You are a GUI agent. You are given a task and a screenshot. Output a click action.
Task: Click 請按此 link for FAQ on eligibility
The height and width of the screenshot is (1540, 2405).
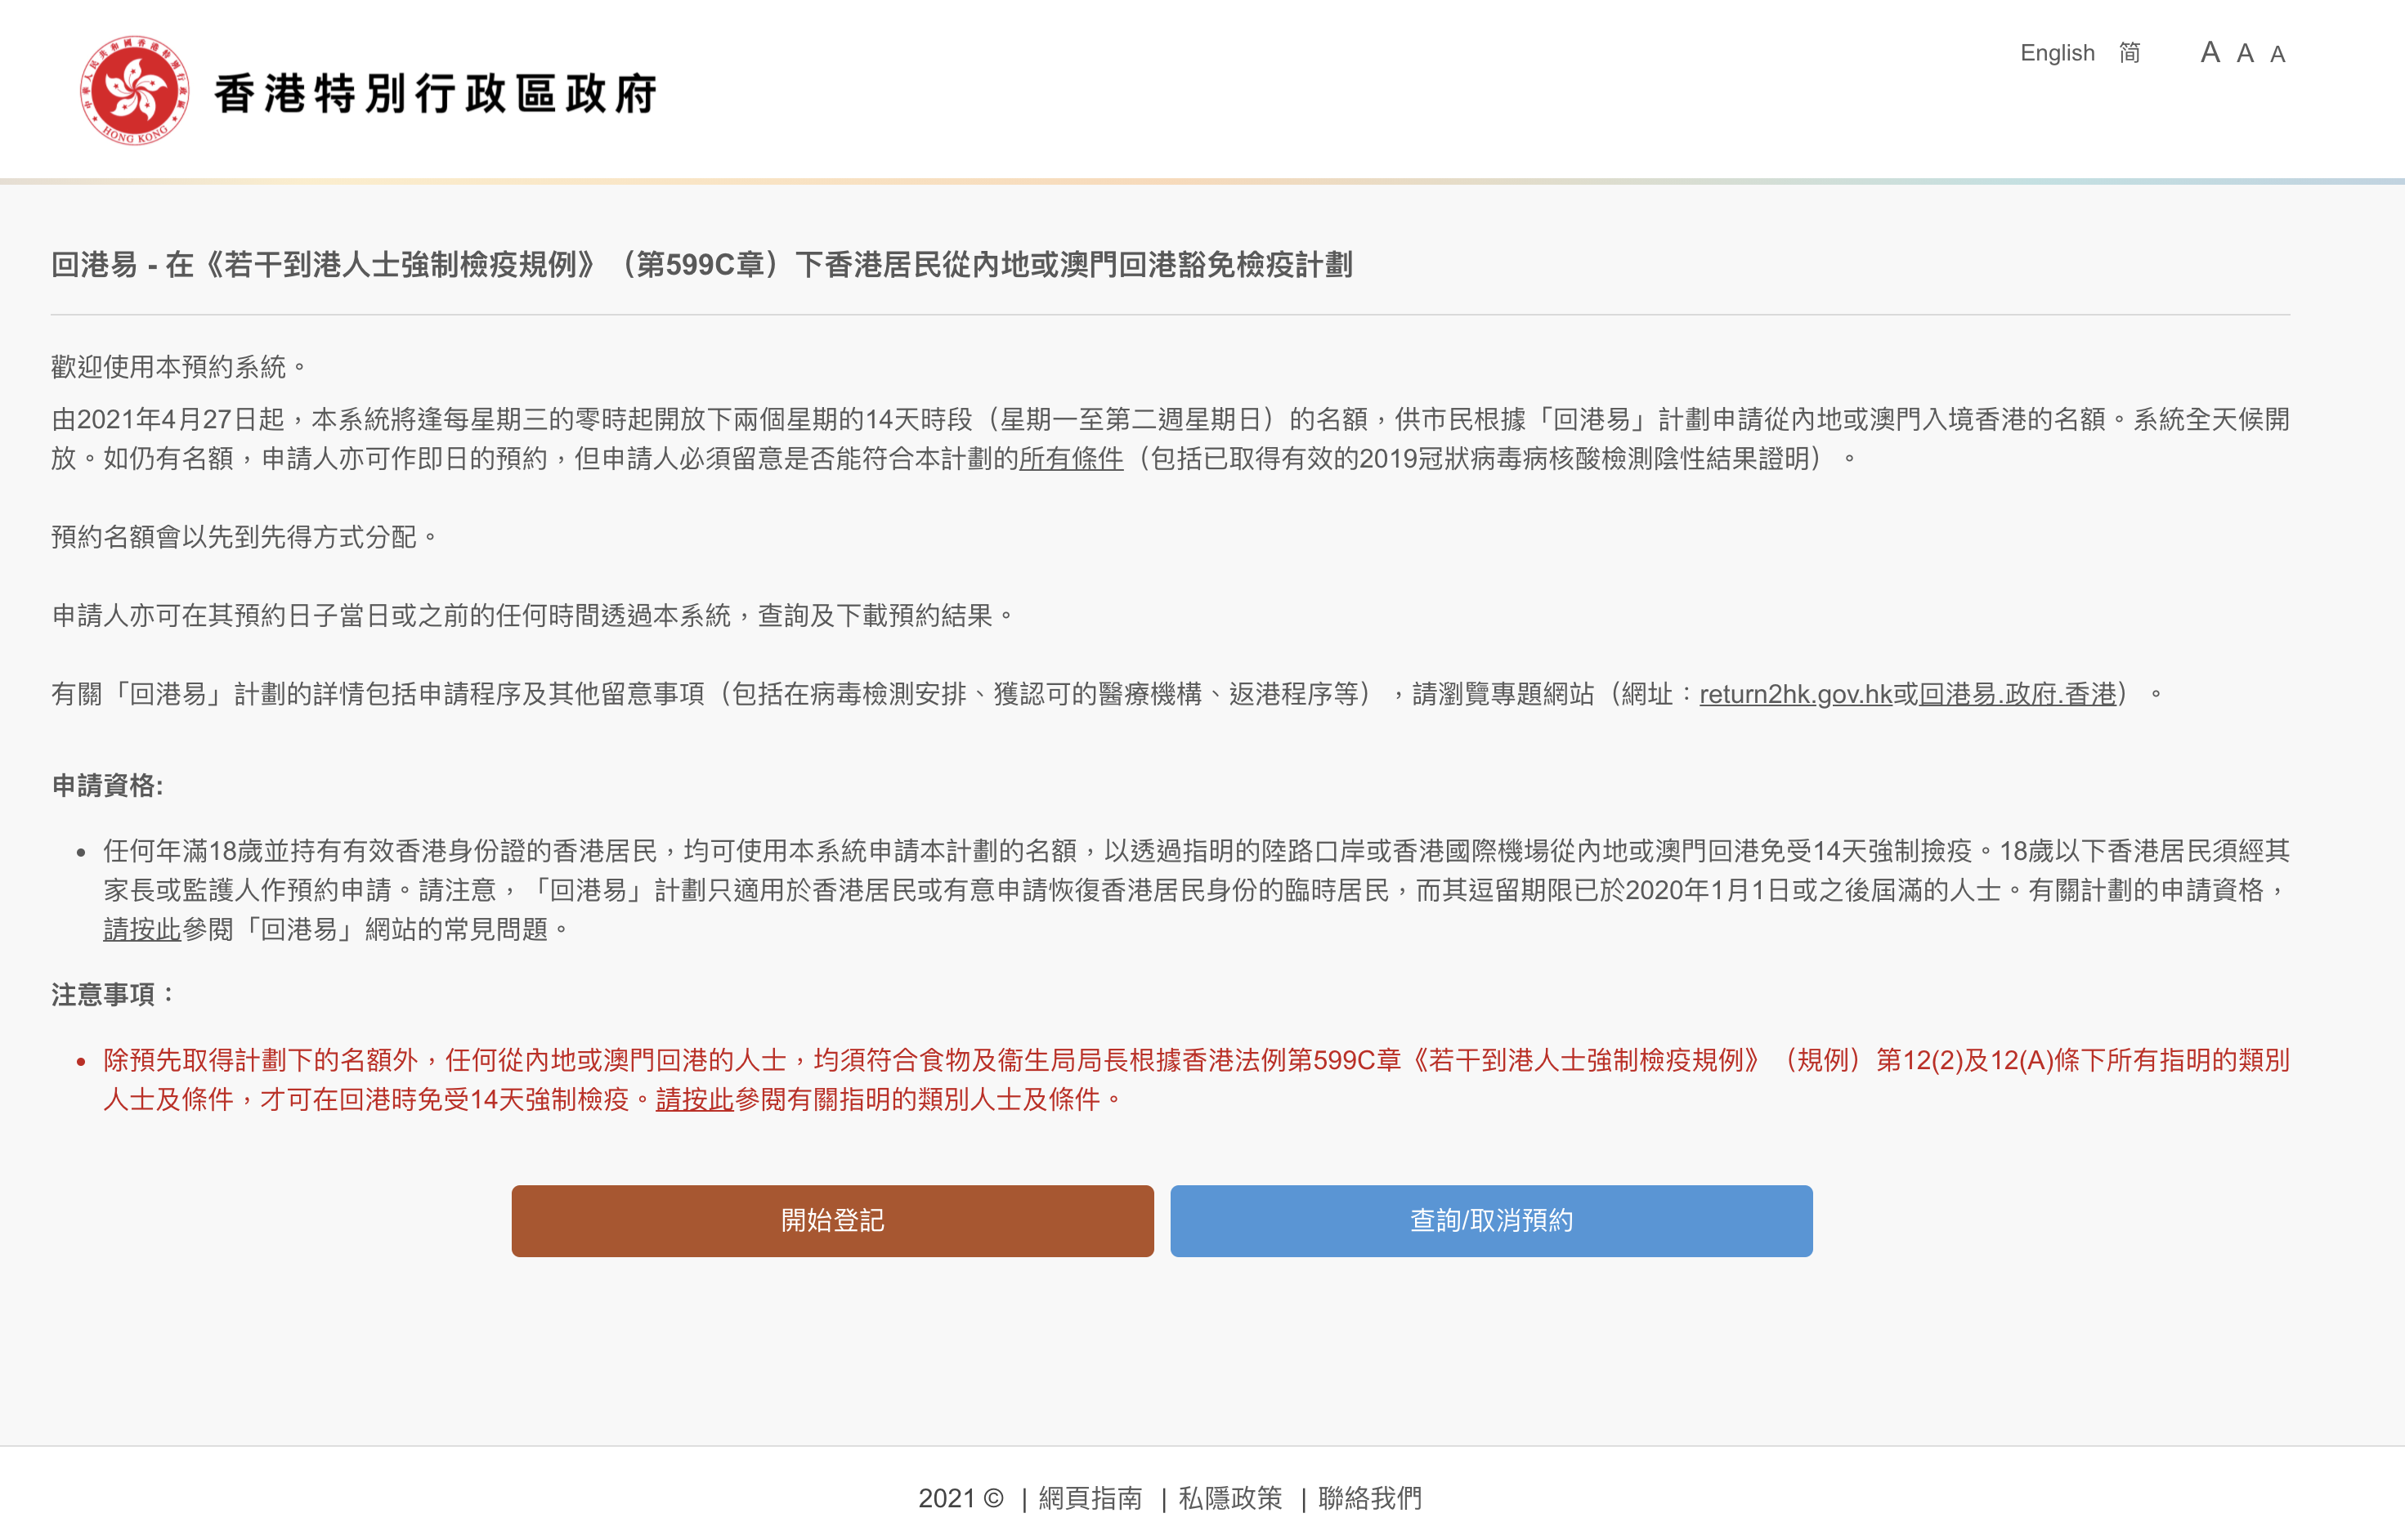142,929
